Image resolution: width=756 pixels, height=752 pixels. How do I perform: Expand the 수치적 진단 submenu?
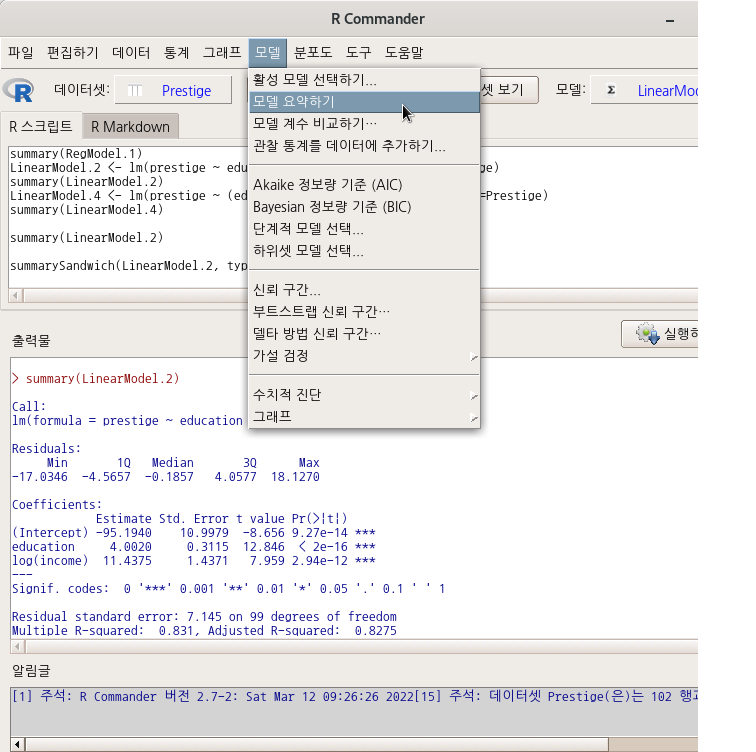pos(364,395)
